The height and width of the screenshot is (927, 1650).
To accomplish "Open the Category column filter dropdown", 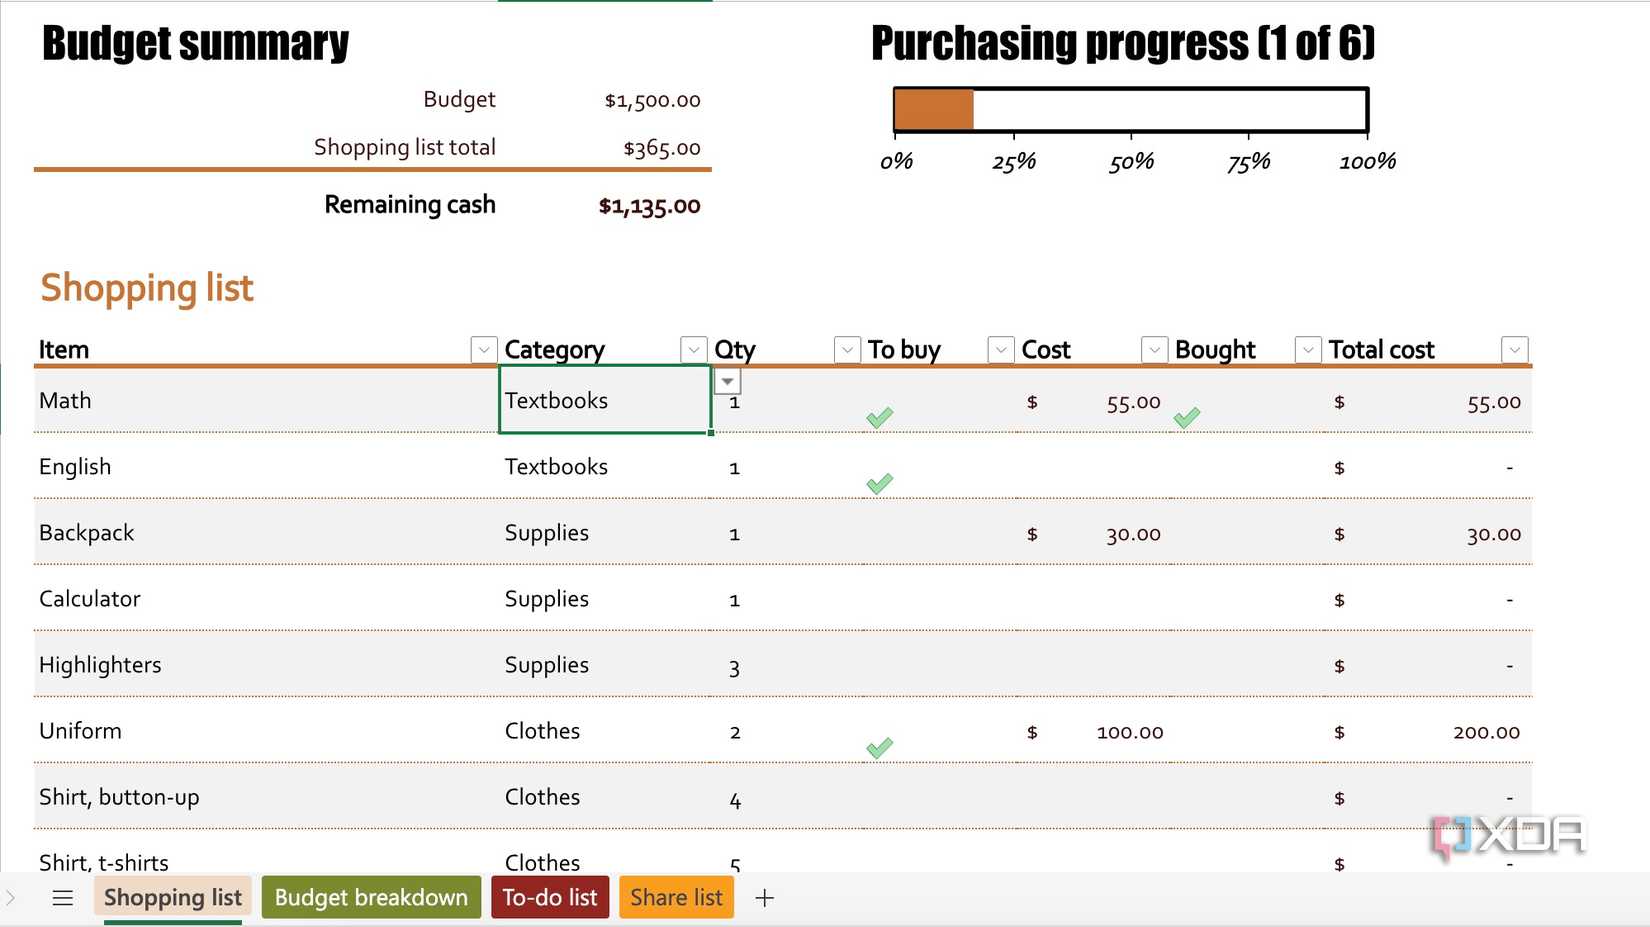I will 693,349.
